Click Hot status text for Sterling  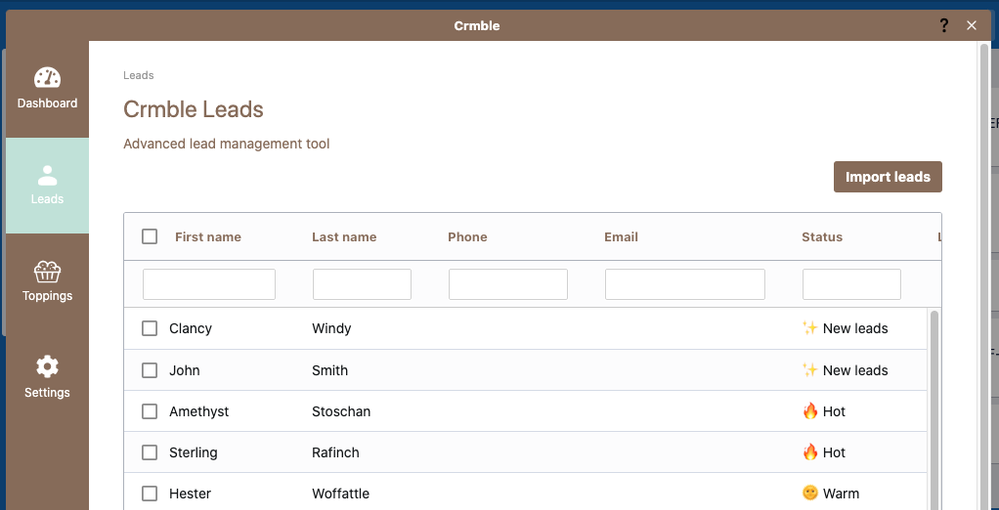coord(834,453)
